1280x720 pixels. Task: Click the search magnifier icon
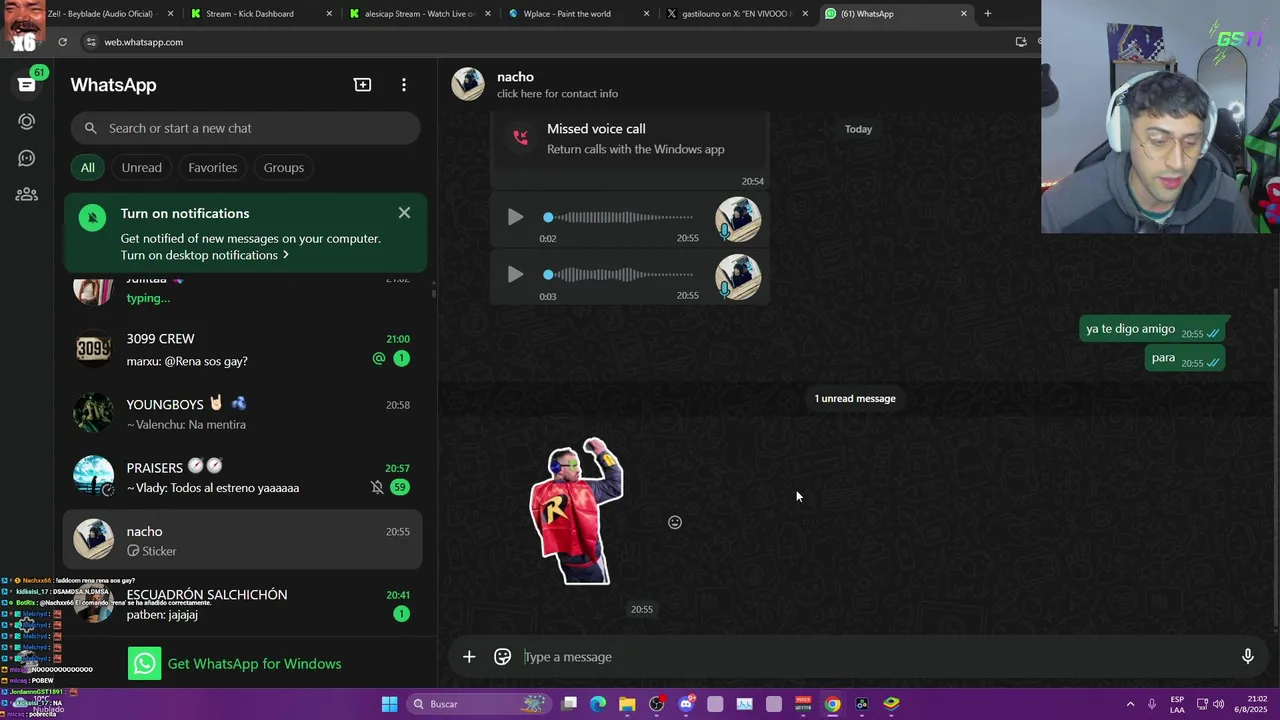pos(91,128)
